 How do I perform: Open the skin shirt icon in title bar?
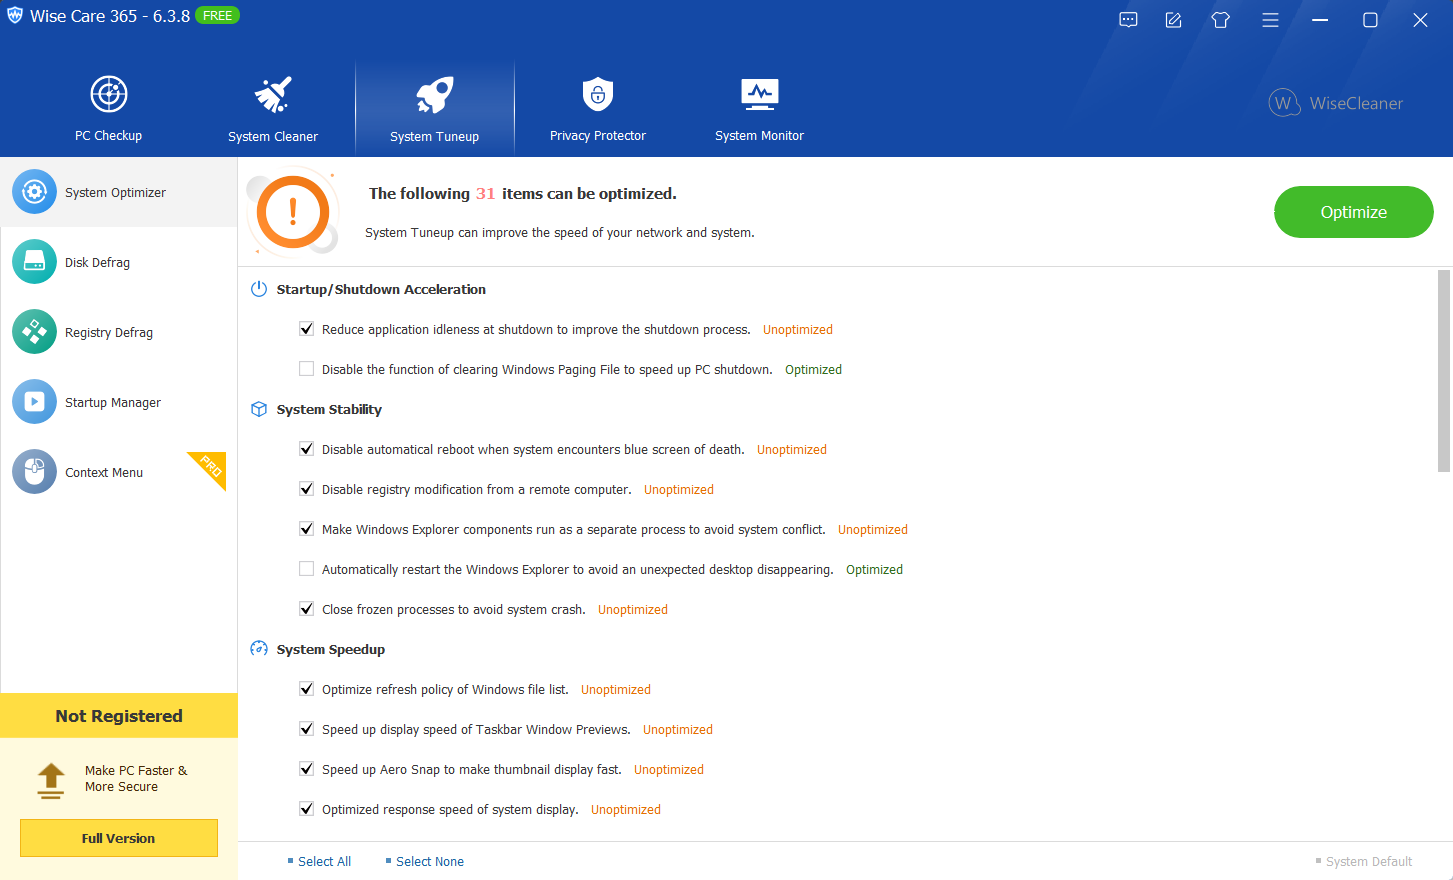(1221, 20)
